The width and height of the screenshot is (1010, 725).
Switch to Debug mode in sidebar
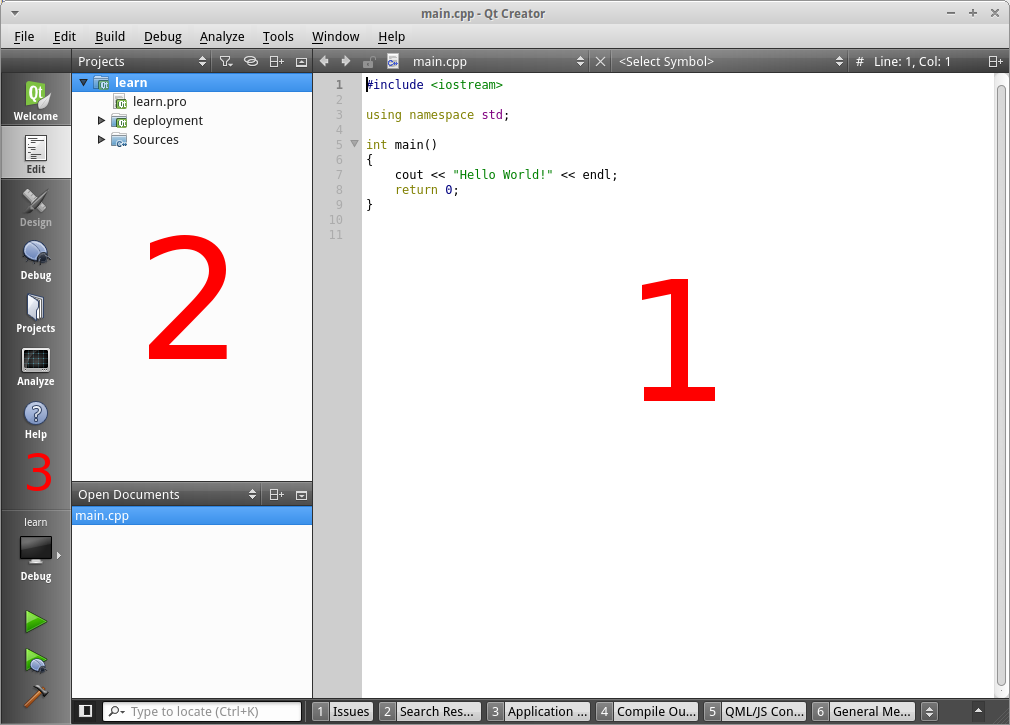point(36,260)
